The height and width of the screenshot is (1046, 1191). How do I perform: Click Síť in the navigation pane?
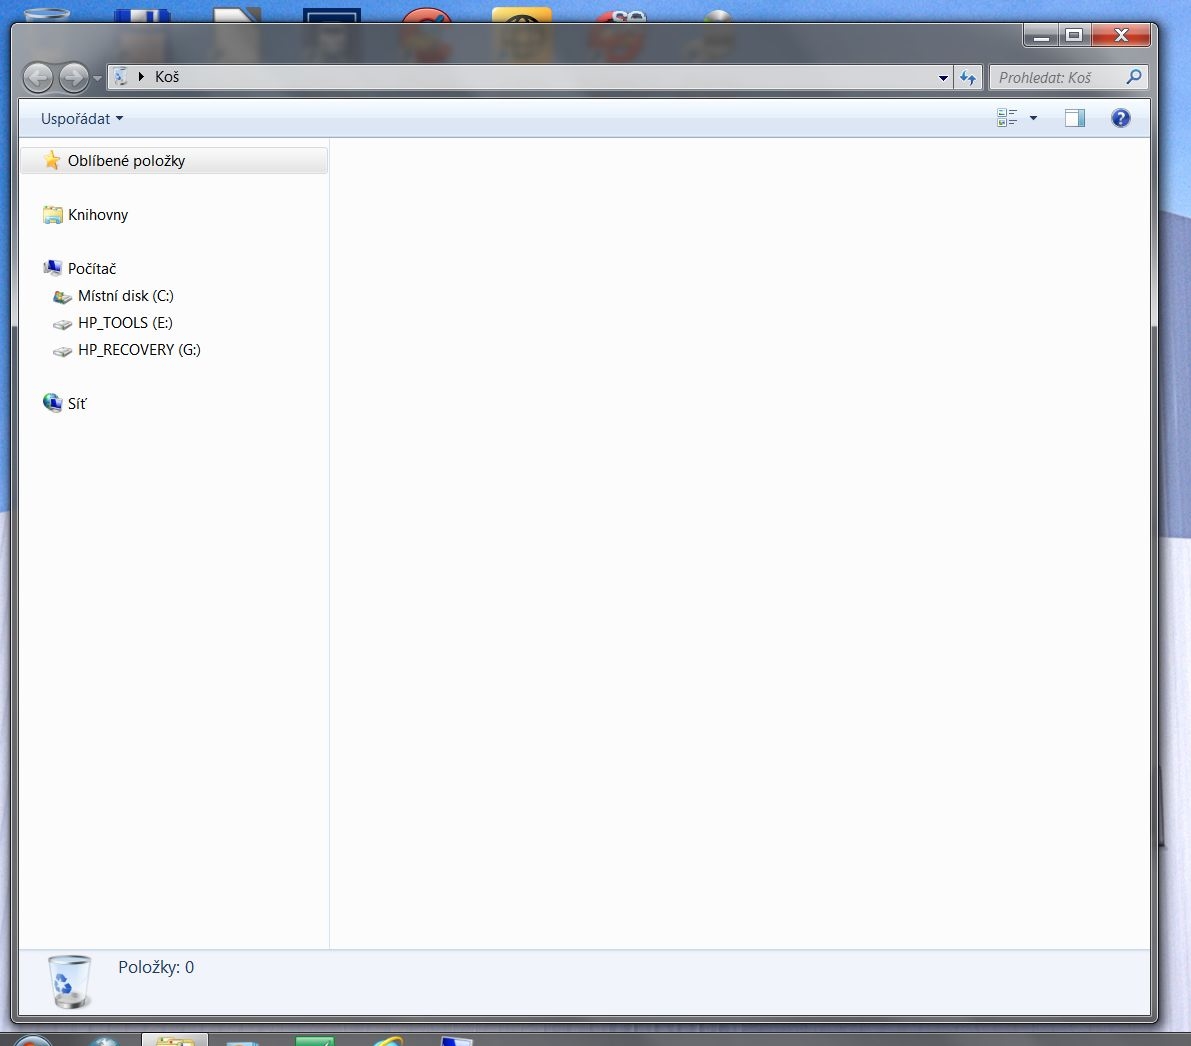[77, 404]
